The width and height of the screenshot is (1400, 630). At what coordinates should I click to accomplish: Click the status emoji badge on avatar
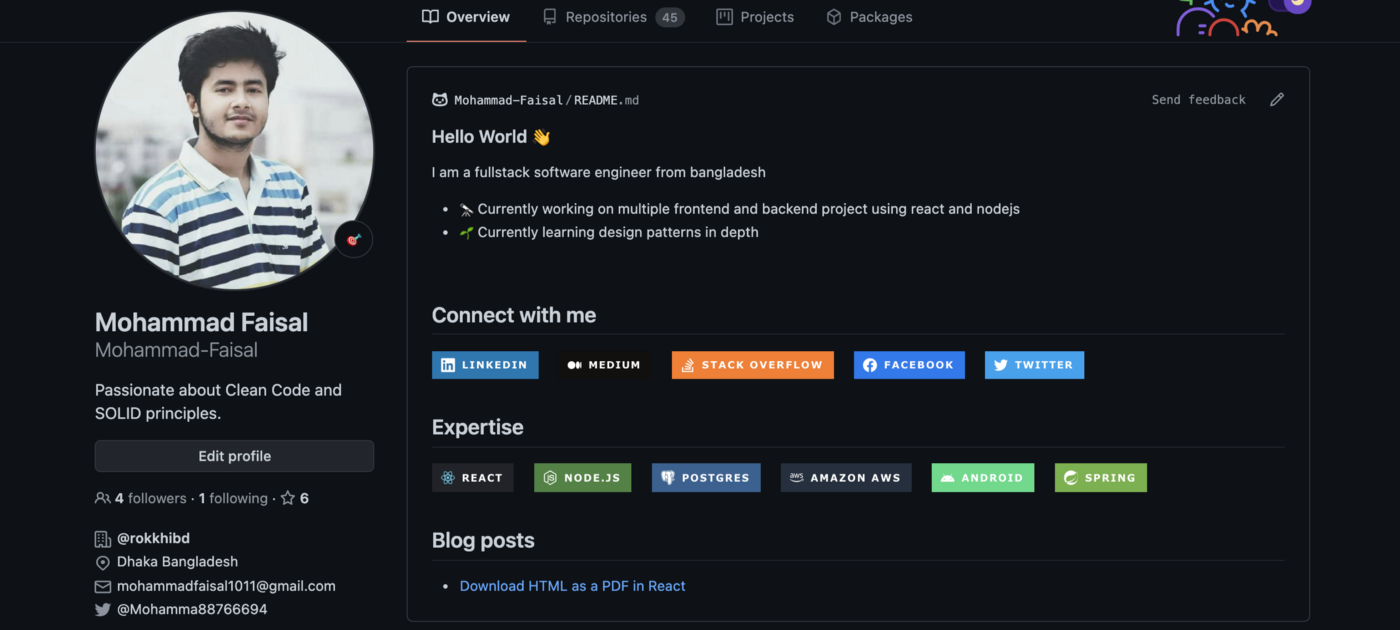pyautogui.click(x=353, y=240)
